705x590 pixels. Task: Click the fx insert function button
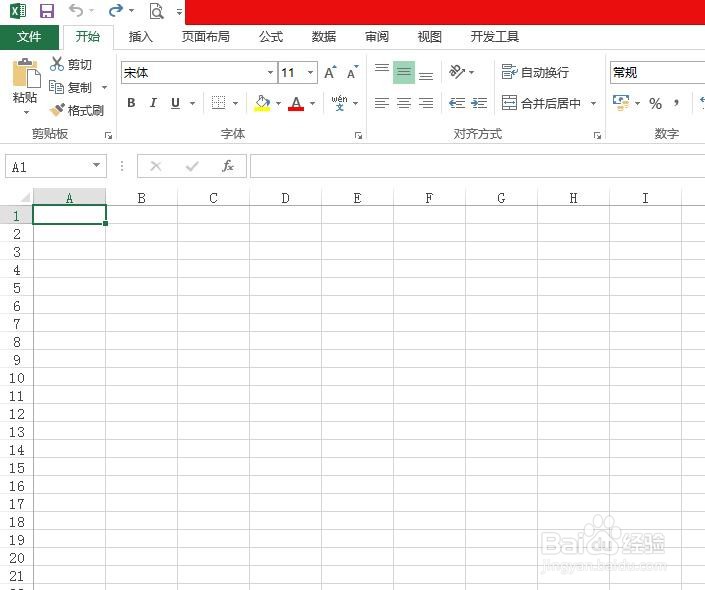[x=228, y=166]
